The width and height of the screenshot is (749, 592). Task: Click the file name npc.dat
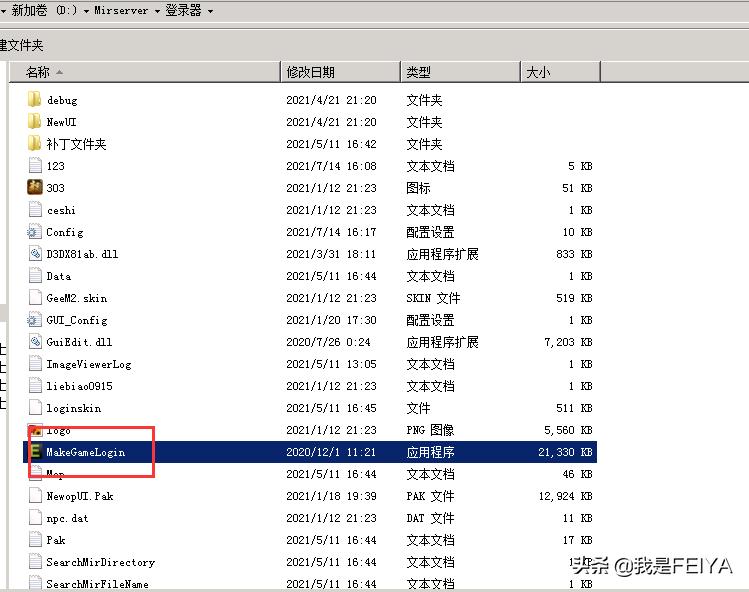coord(67,518)
